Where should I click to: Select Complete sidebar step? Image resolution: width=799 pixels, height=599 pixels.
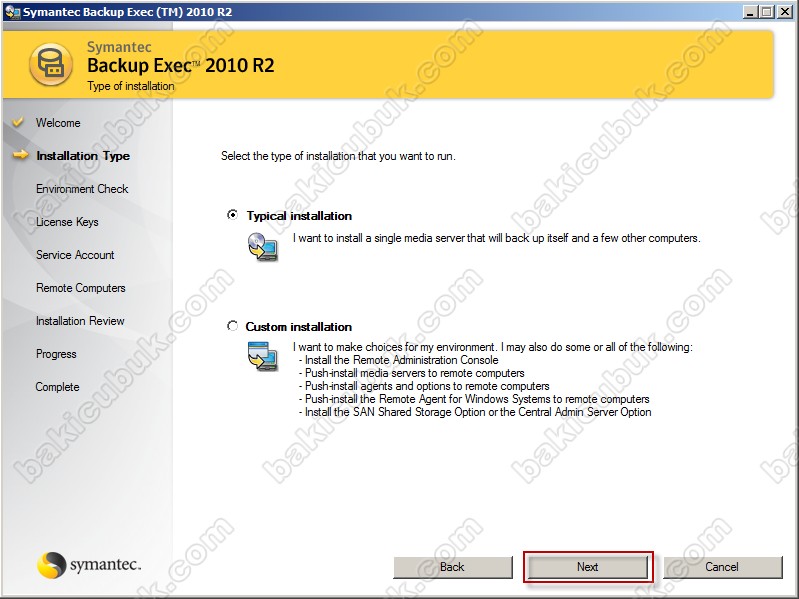[57, 387]
